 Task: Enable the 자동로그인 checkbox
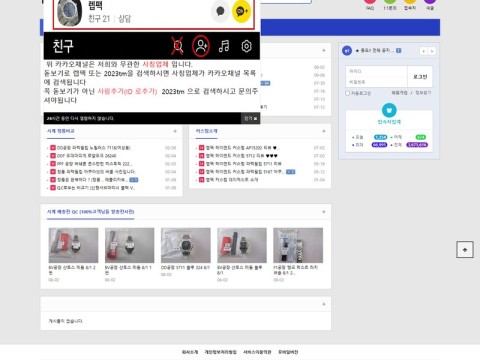(347, 93)
